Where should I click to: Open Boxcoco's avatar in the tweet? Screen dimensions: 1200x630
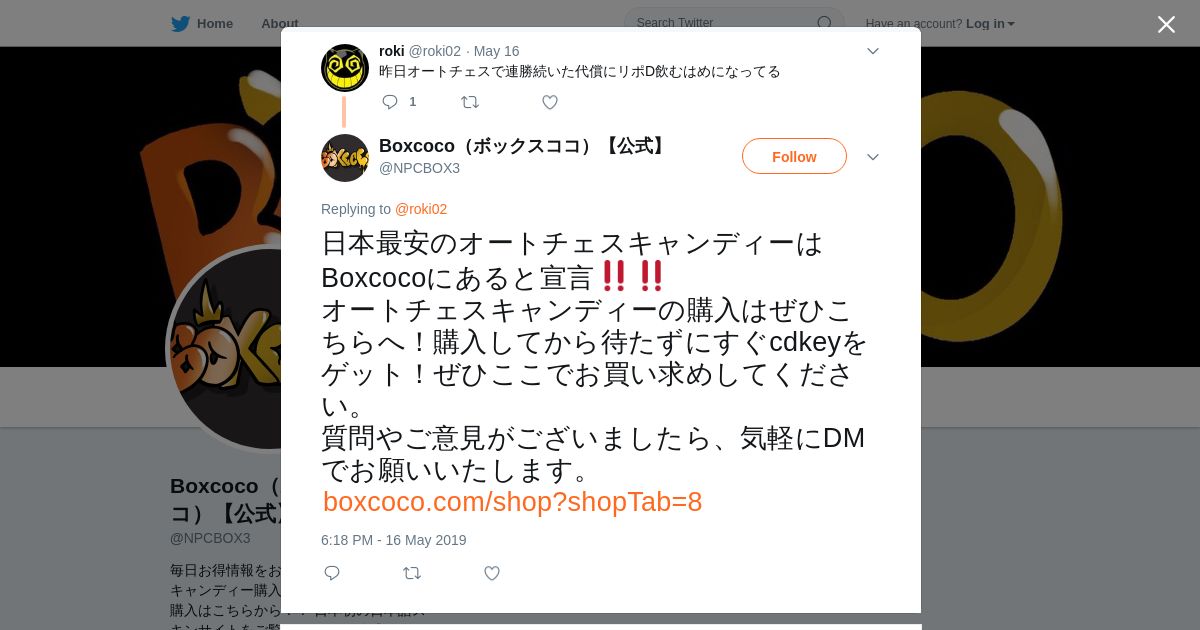[345, 158]
